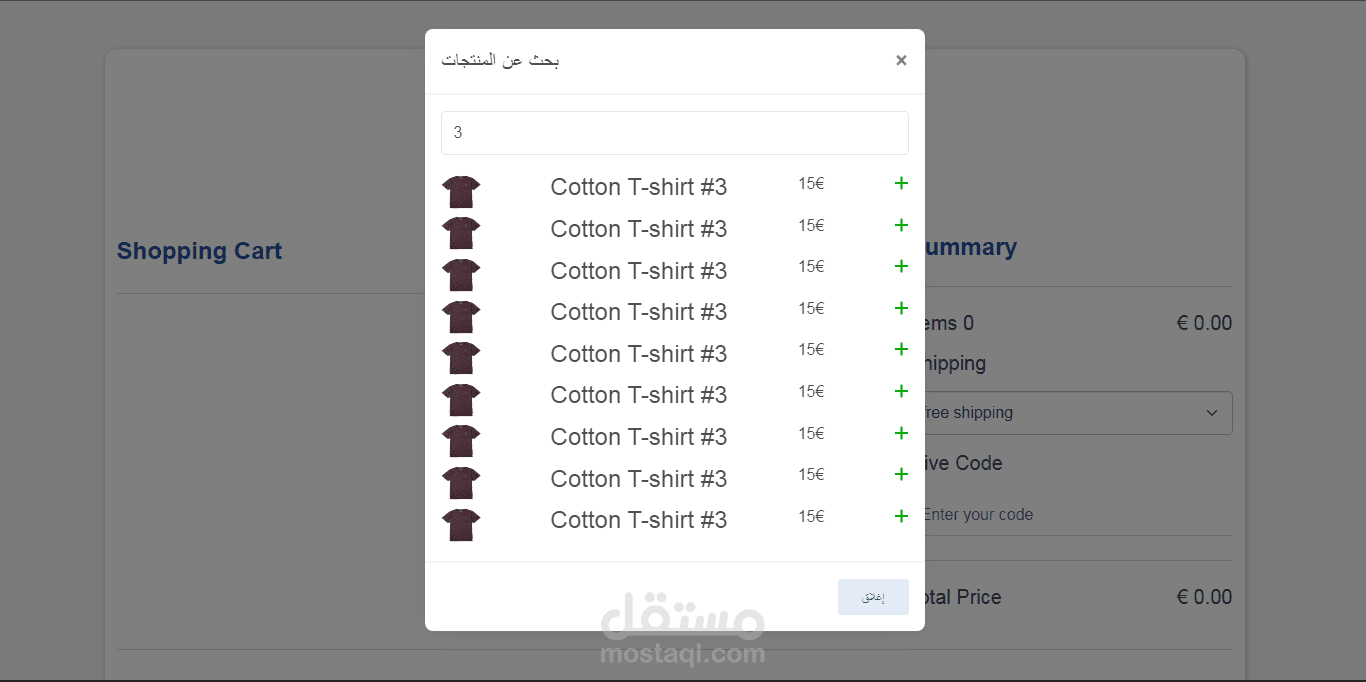
Task: Add the fifth Cotton T-shirt using the plus icon
Action: pyautogui.click(x=901, y=349)
